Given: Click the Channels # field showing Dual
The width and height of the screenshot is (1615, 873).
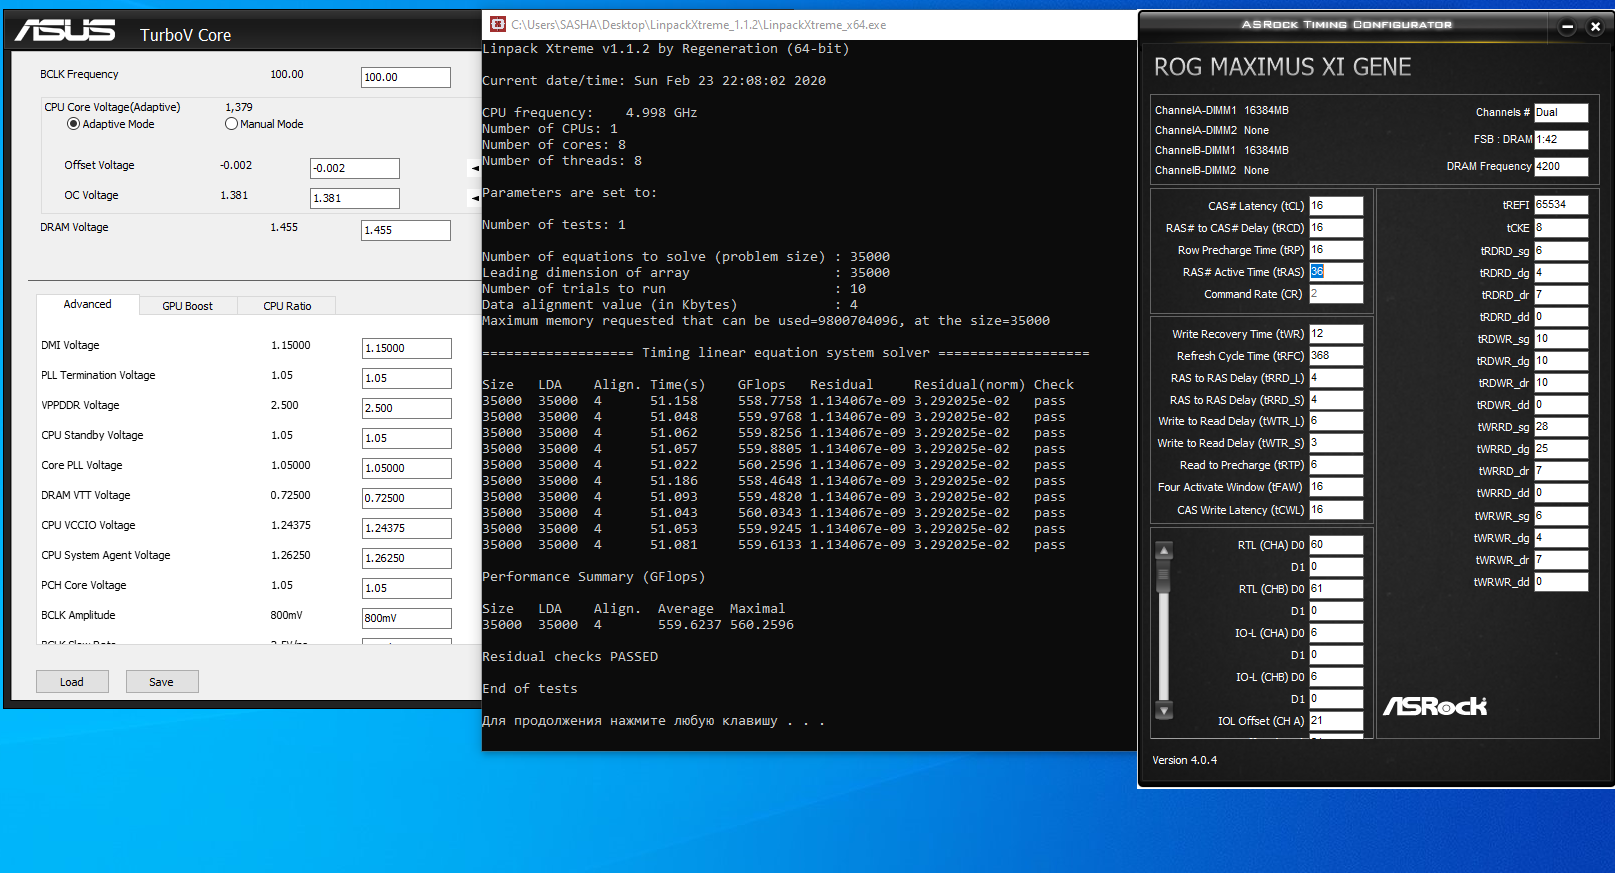Looking at the screenshot, I should coord(1561,113).
